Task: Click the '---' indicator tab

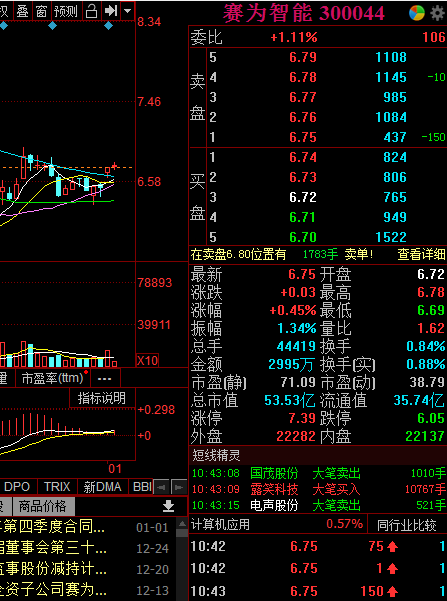Action: [104, 378]
